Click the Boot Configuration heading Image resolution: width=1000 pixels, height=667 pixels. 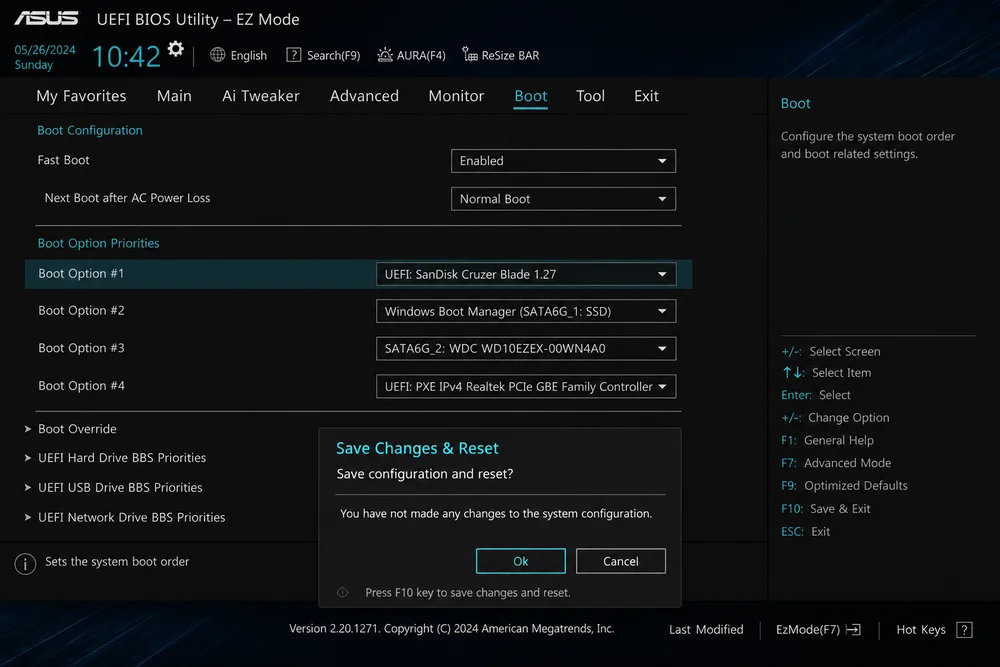(x=90, y=130)
